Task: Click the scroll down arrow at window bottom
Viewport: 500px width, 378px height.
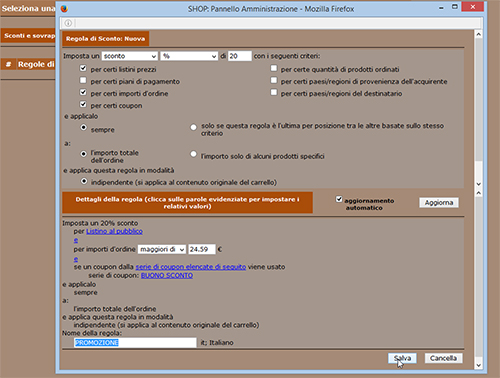Action: point(479,365)
